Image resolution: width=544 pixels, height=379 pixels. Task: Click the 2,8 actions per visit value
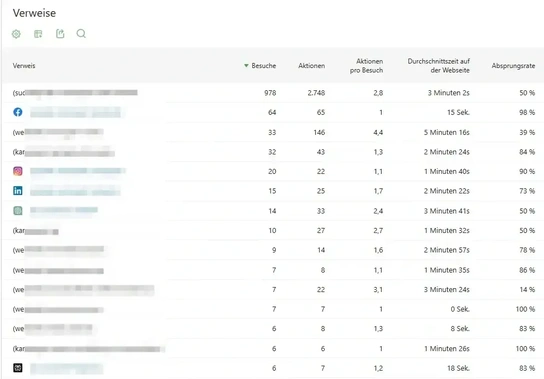[x=378, y=93]
